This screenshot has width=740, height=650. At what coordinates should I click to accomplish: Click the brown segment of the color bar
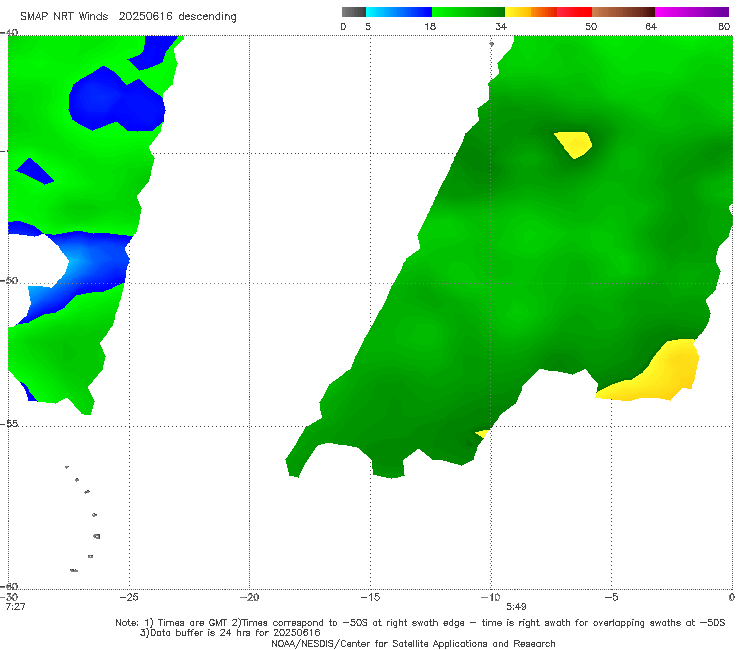tap(623, 12)
